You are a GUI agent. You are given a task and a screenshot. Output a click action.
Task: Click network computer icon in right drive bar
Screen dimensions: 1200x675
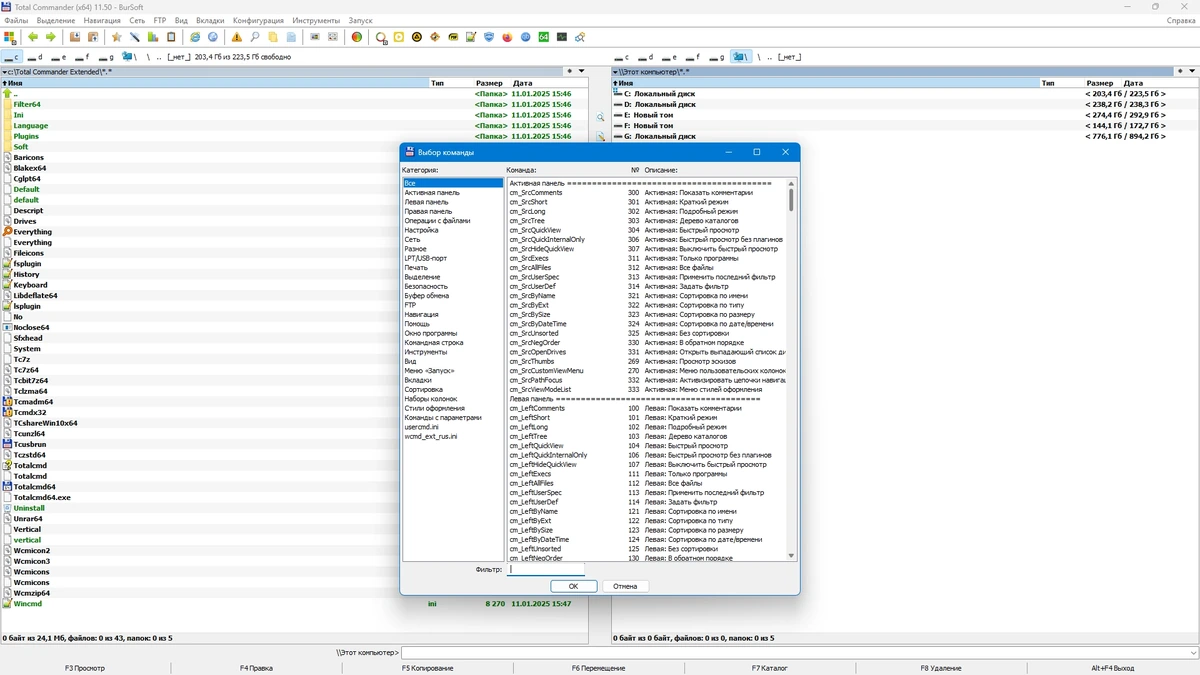(x=741, y=57)
